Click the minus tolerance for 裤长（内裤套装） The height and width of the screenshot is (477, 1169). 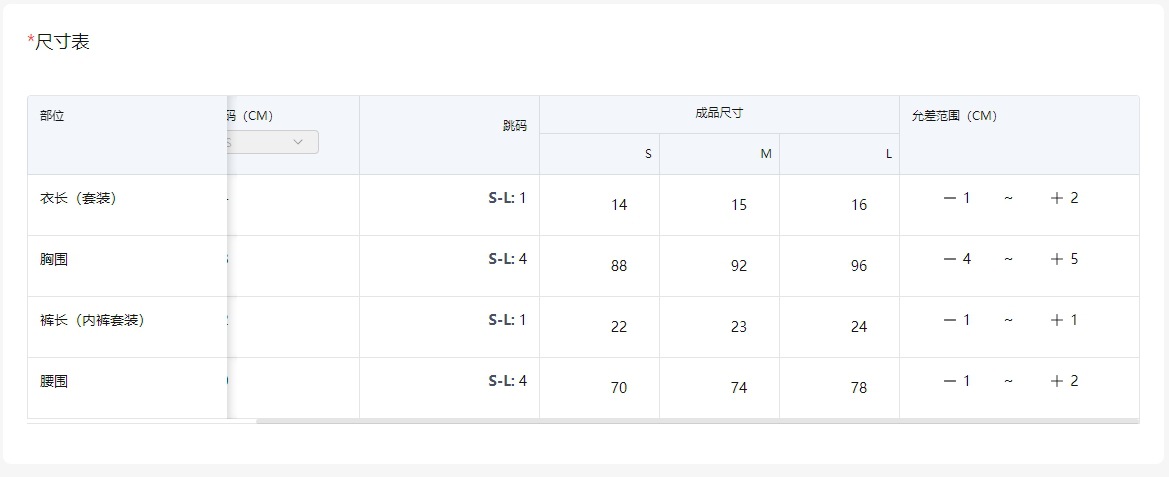(957, 320)
